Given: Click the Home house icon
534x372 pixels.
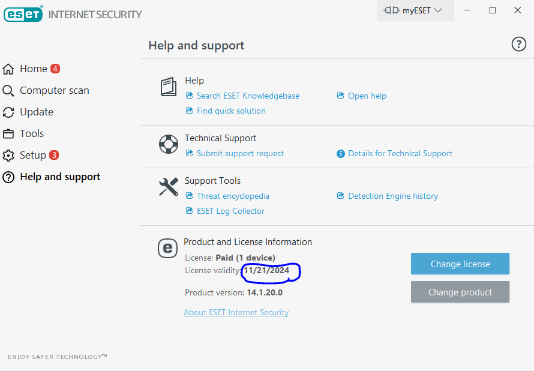Looking at the screenshot, I should (9, 69).
